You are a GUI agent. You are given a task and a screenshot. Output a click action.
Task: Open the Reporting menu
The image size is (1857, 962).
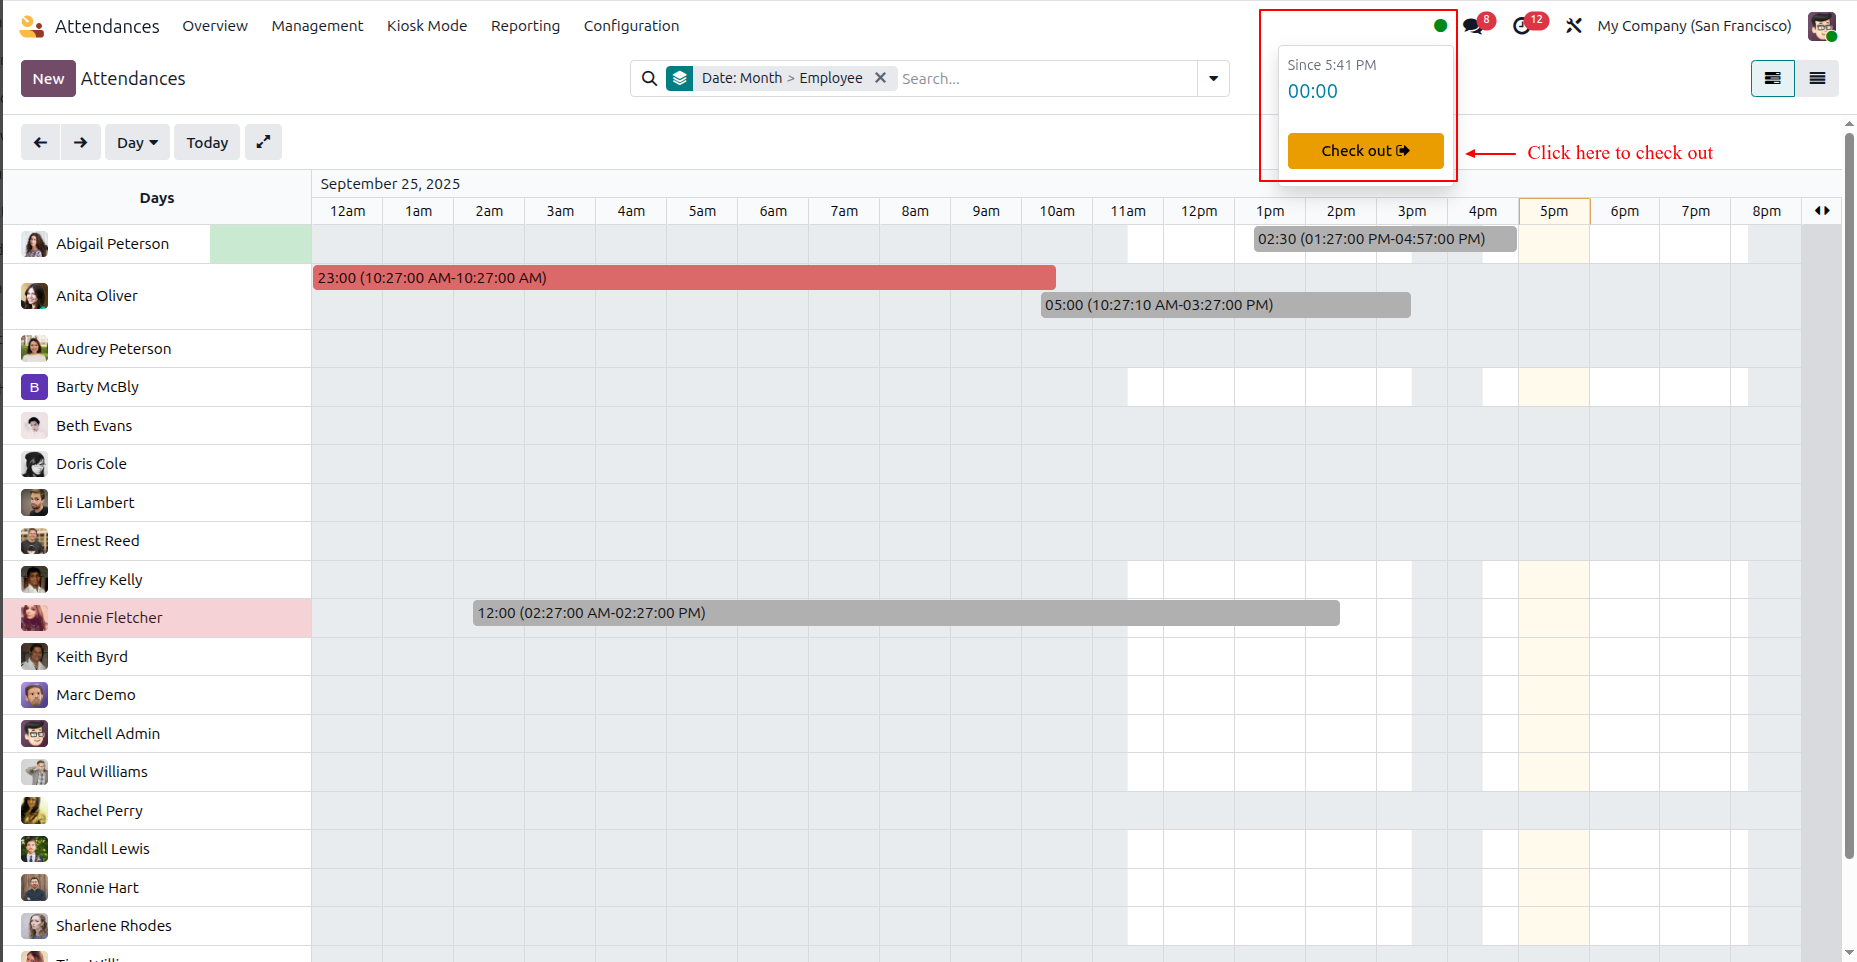pos(525,26)
